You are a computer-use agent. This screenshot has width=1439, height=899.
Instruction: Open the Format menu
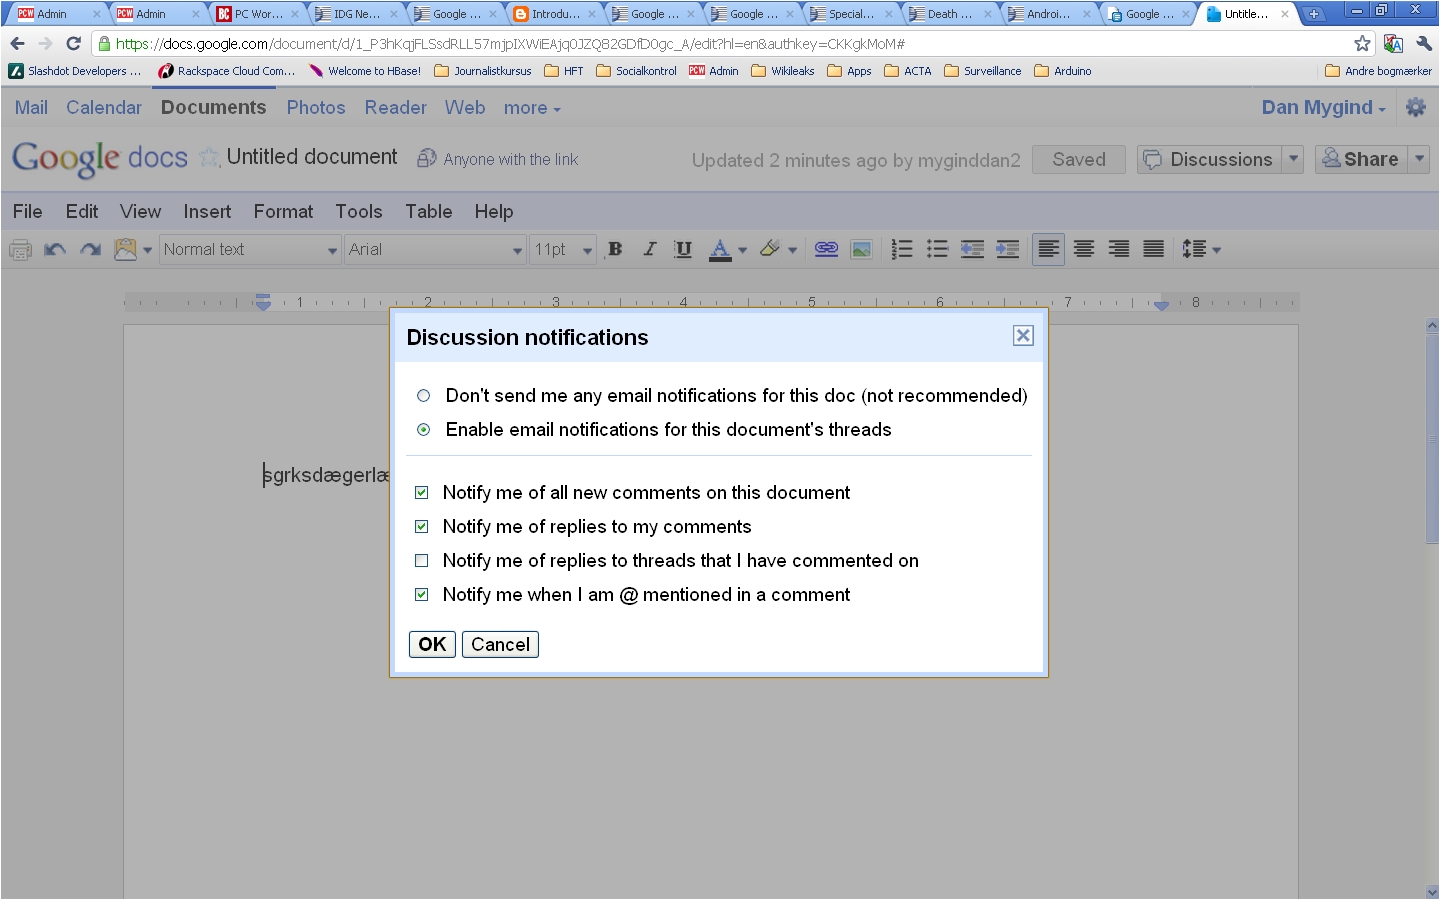(x=283, y=212)
